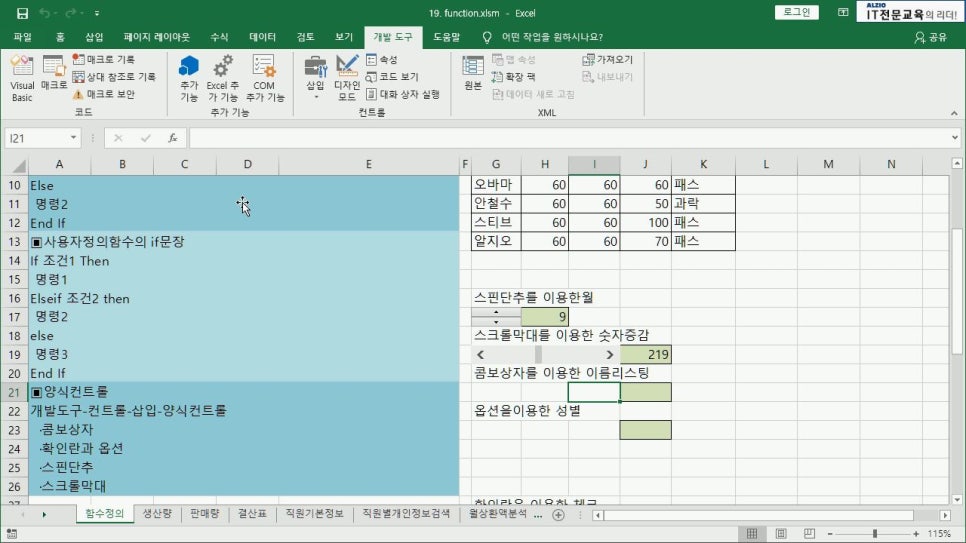Click 대화 상자 실행
Image resolution: width=966 pixels, height=543 pixels.
click(403, 94)
